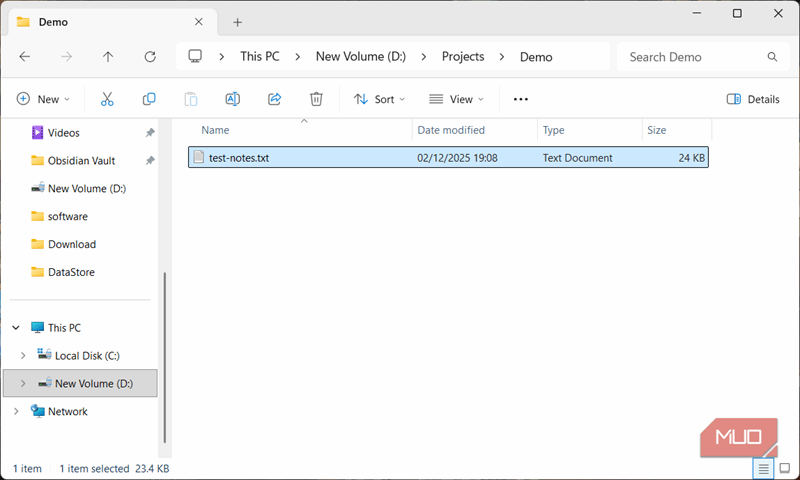Click Projects in the breadcrumb path
The width and height of the screenshot is (800, 480).
tap(463, 57)
